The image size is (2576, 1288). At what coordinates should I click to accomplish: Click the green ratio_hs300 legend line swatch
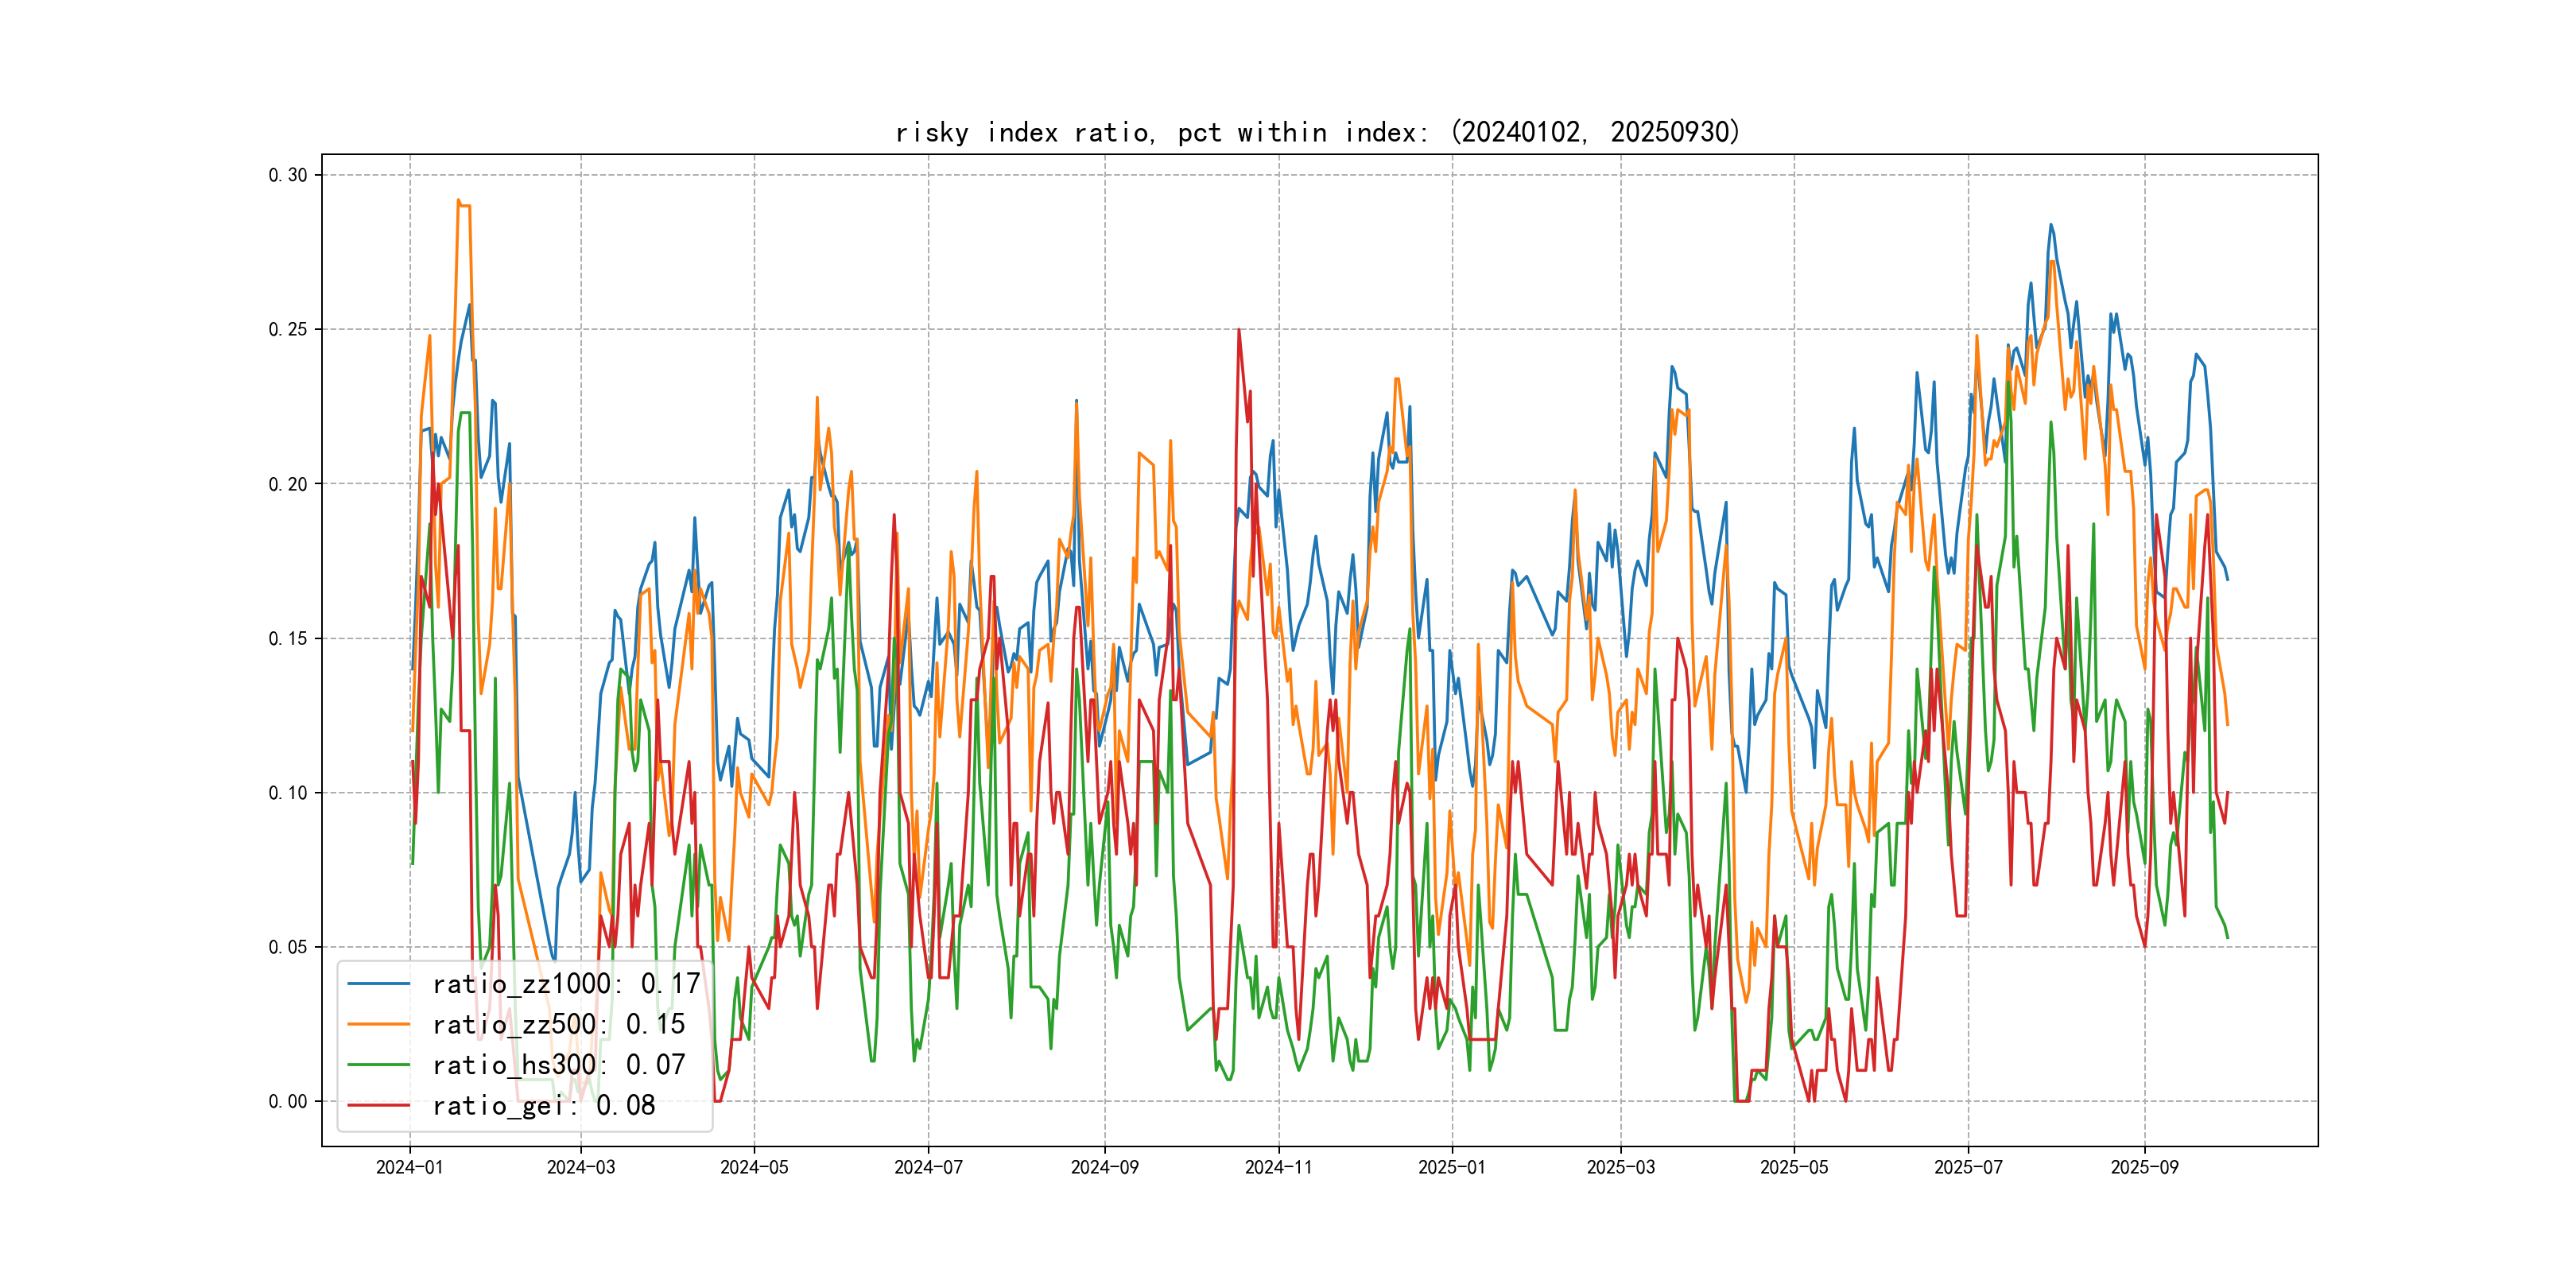(x=378, y=1065)
